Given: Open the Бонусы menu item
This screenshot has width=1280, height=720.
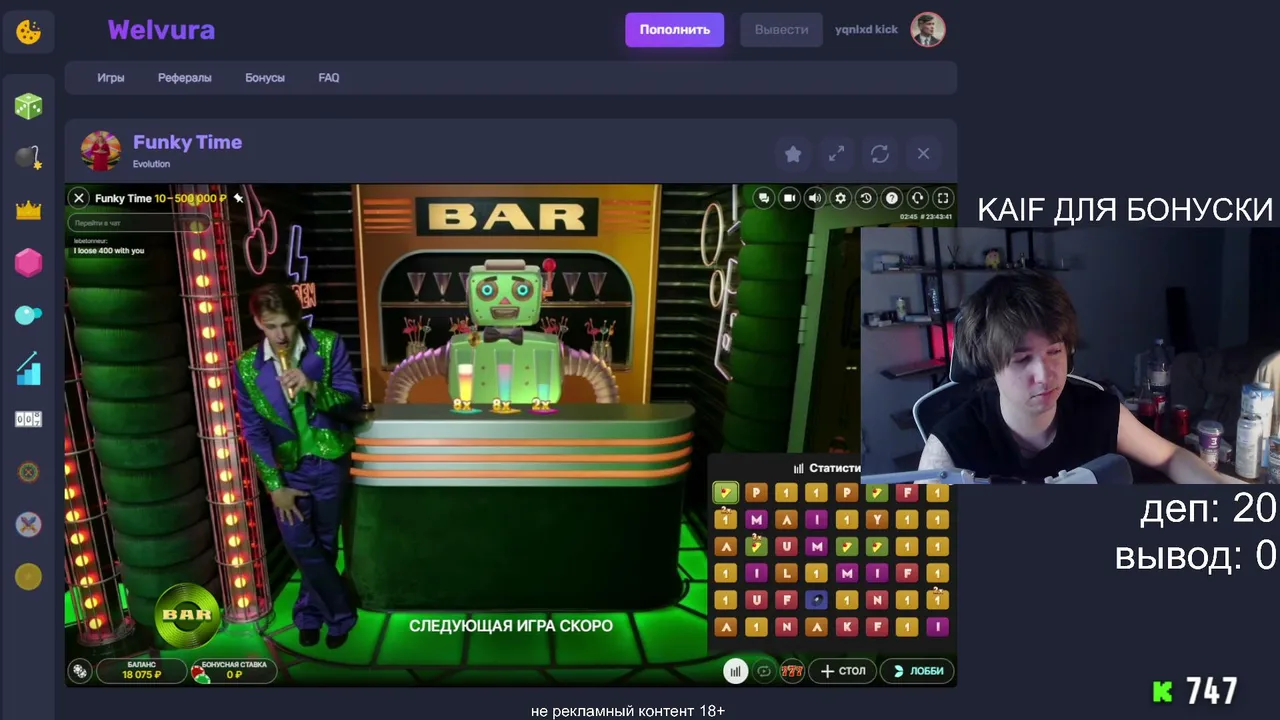Looking at the screenshot, I should point(265,78).
